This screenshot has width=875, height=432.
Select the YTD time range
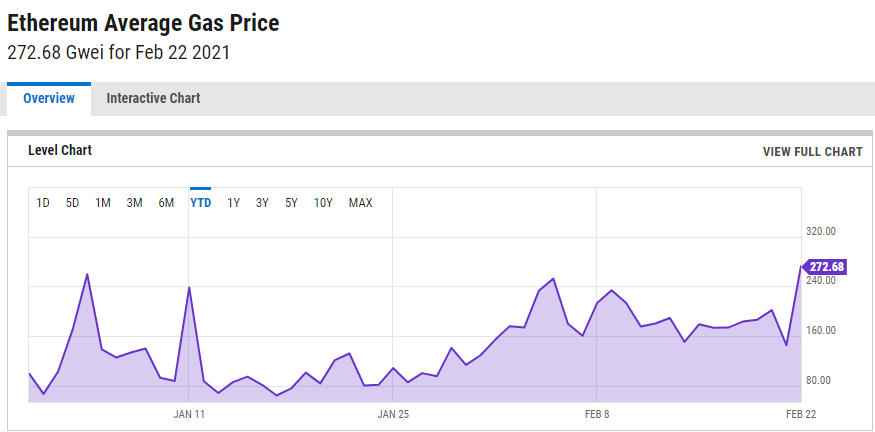200,203
